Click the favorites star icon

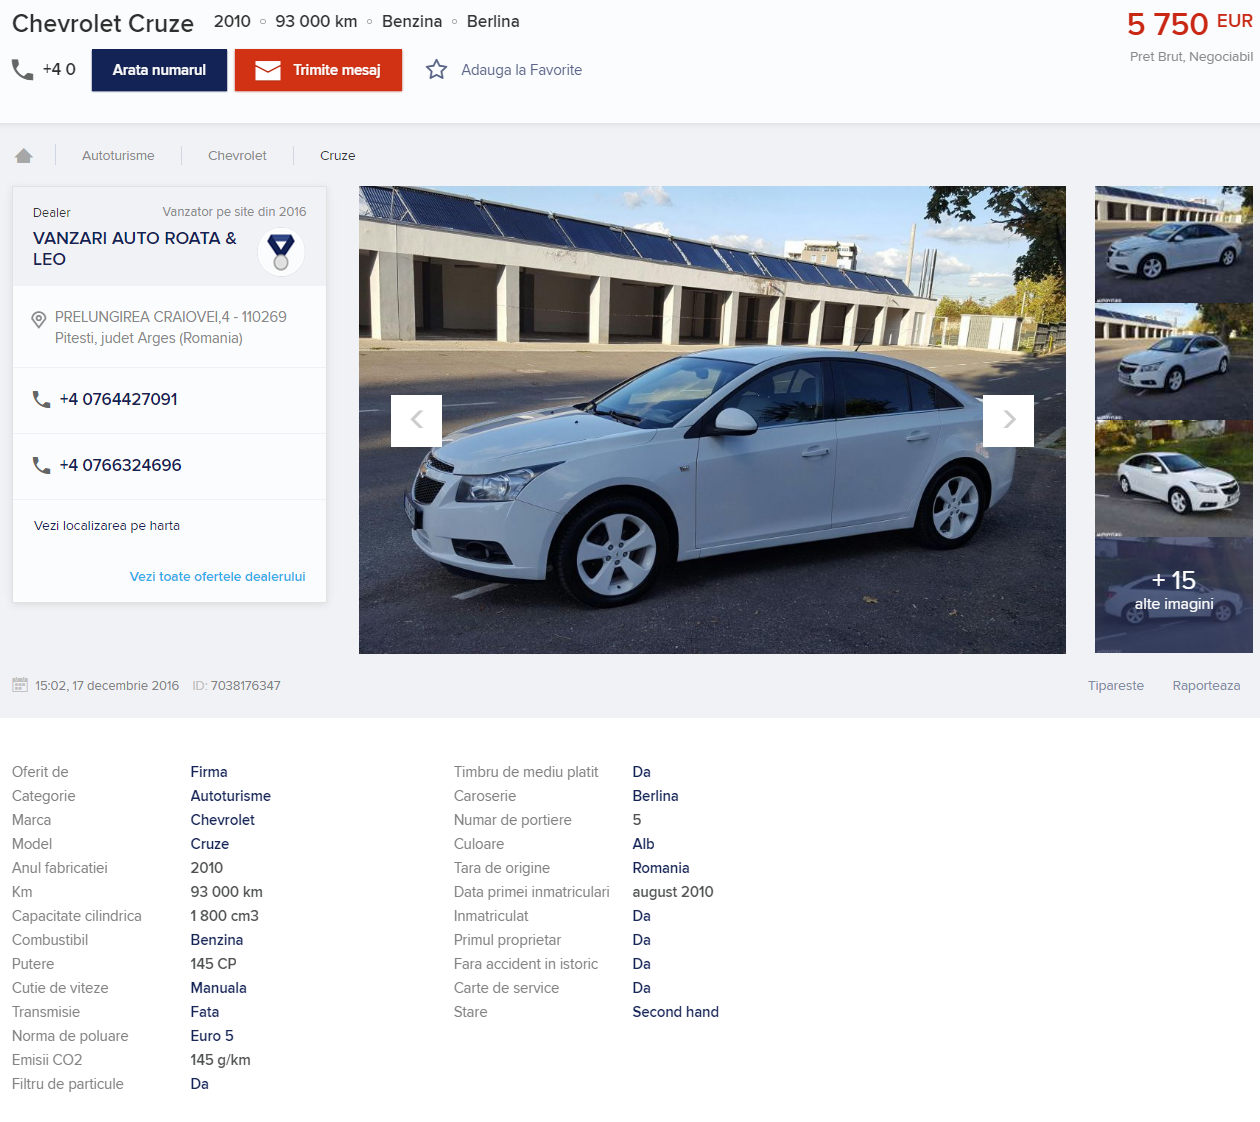(x=436, y=70)
